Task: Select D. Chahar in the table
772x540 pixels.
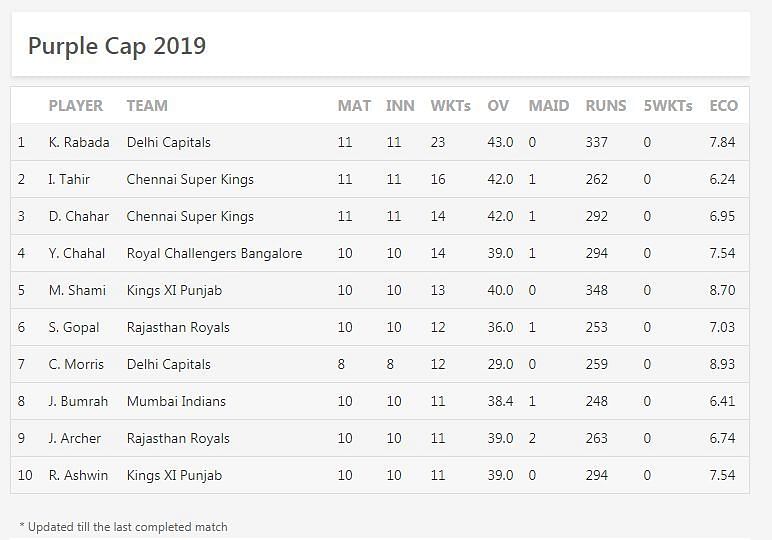Action: click(78, 216)
